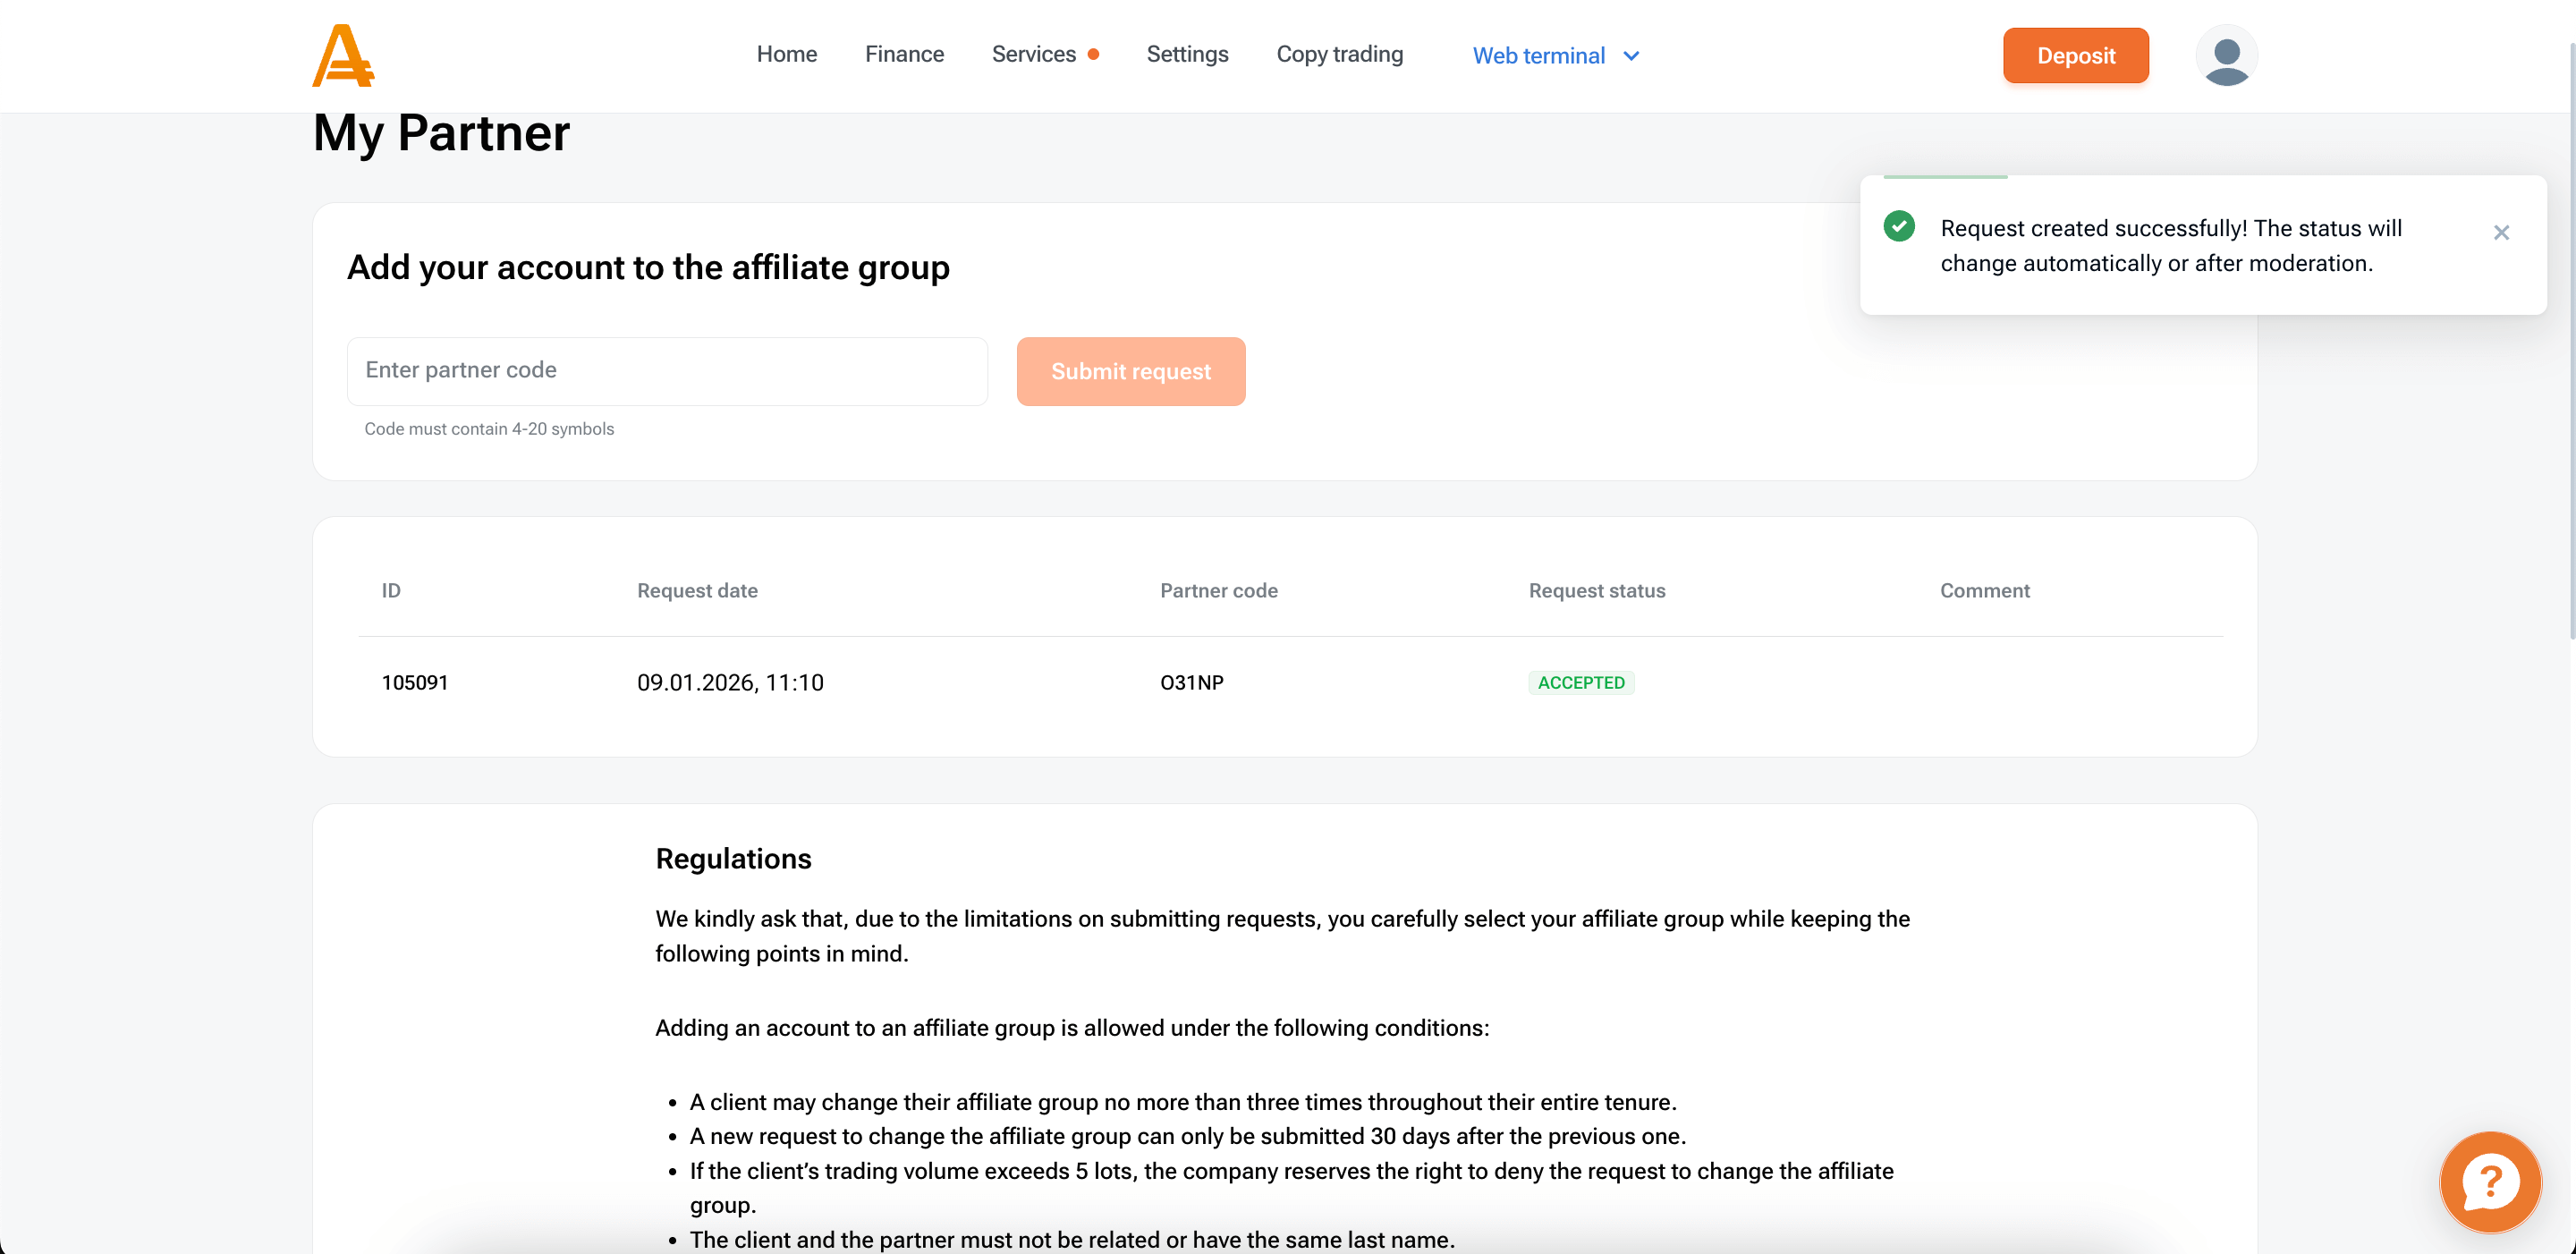Open the help chat bubble

tap(2489, 1182)
